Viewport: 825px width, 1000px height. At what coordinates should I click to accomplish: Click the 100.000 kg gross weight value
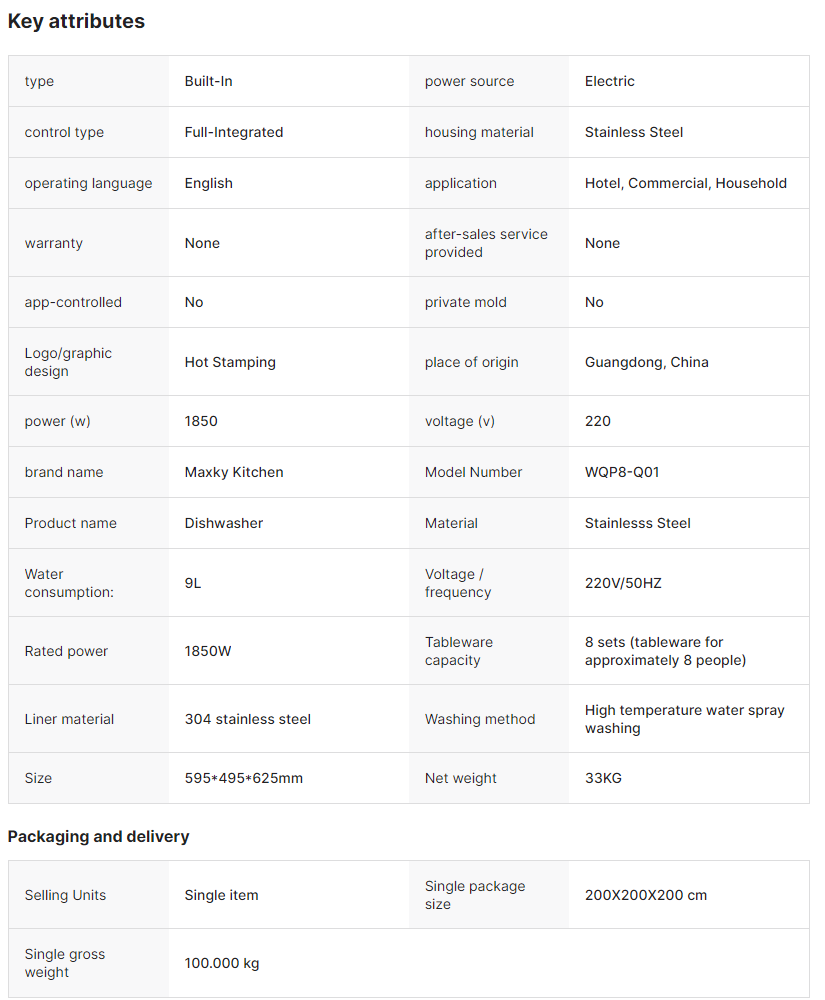(x=222, y=963)
